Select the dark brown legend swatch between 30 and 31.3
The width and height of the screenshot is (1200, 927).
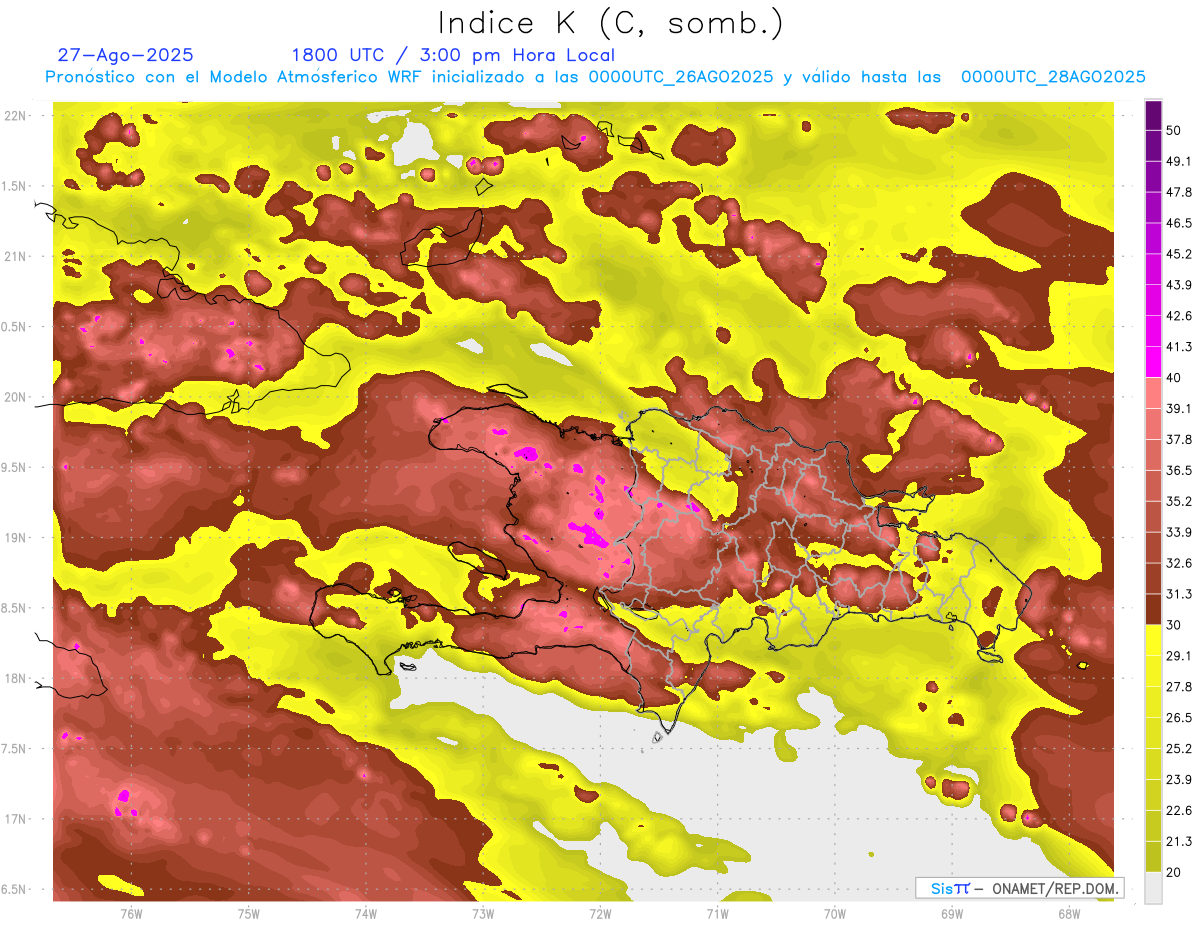click(x=1153, y=610)
